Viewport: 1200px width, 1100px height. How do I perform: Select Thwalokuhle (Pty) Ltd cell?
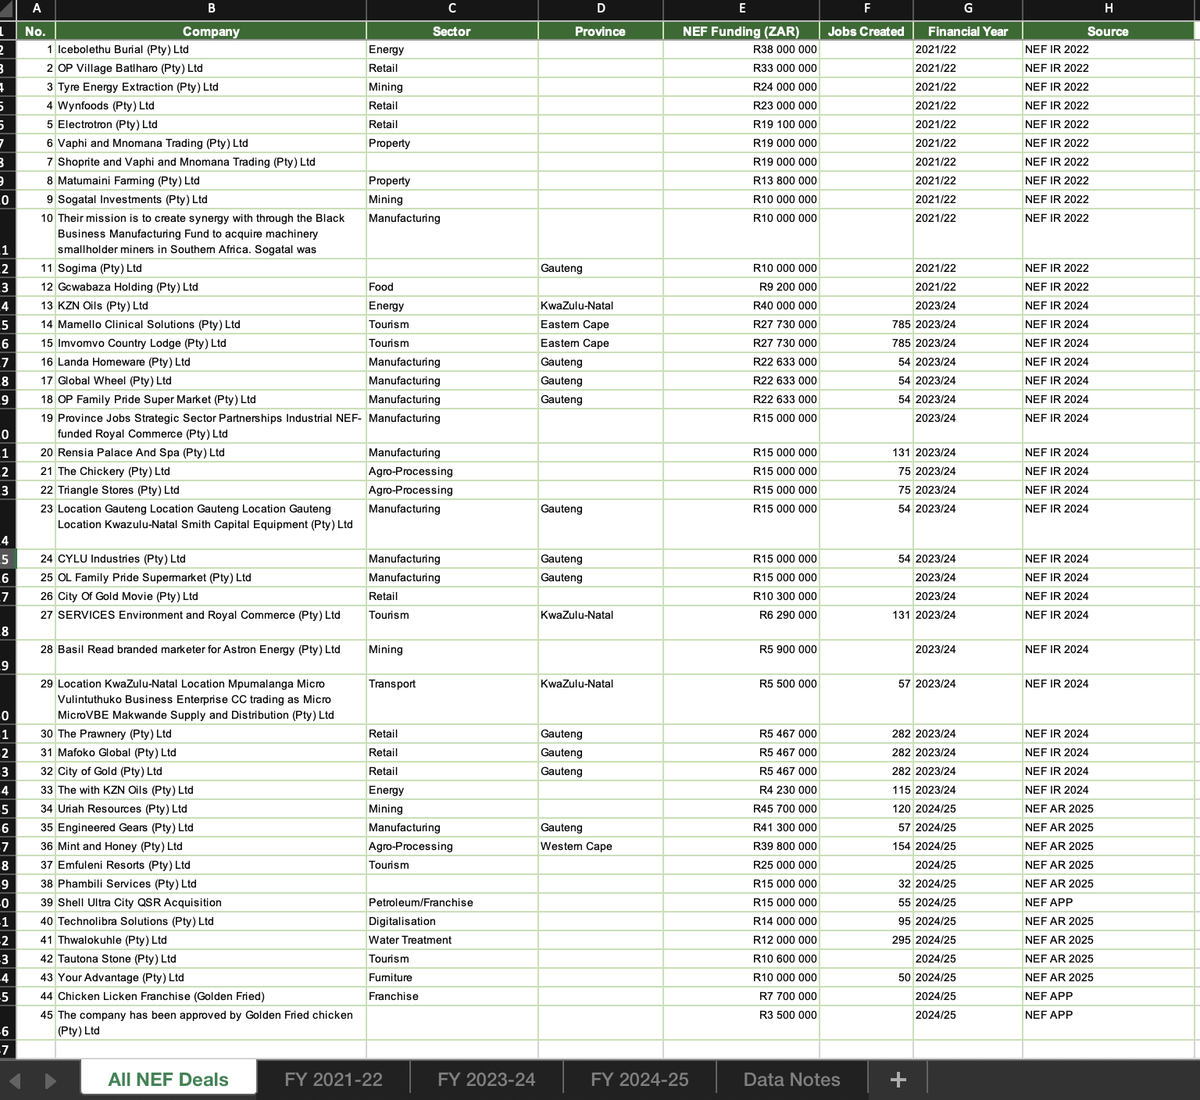coord(211,940)
